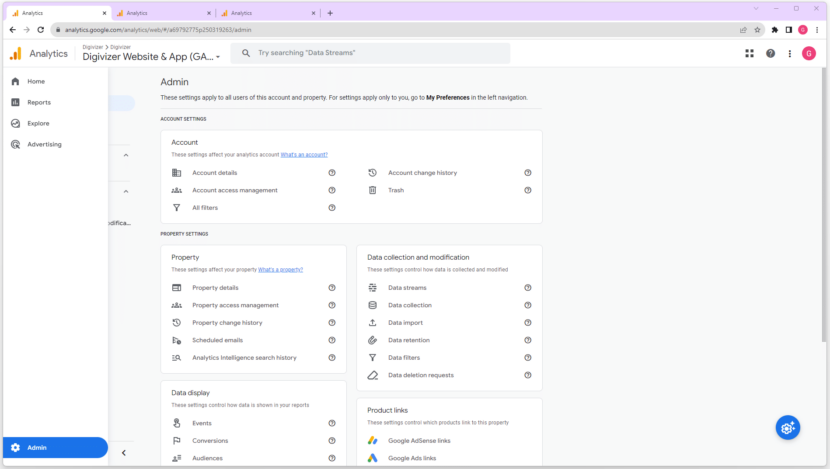Open the user account avatar in Analytics header
The width and height of the screenshot is (830, 469).
[809, 53]
